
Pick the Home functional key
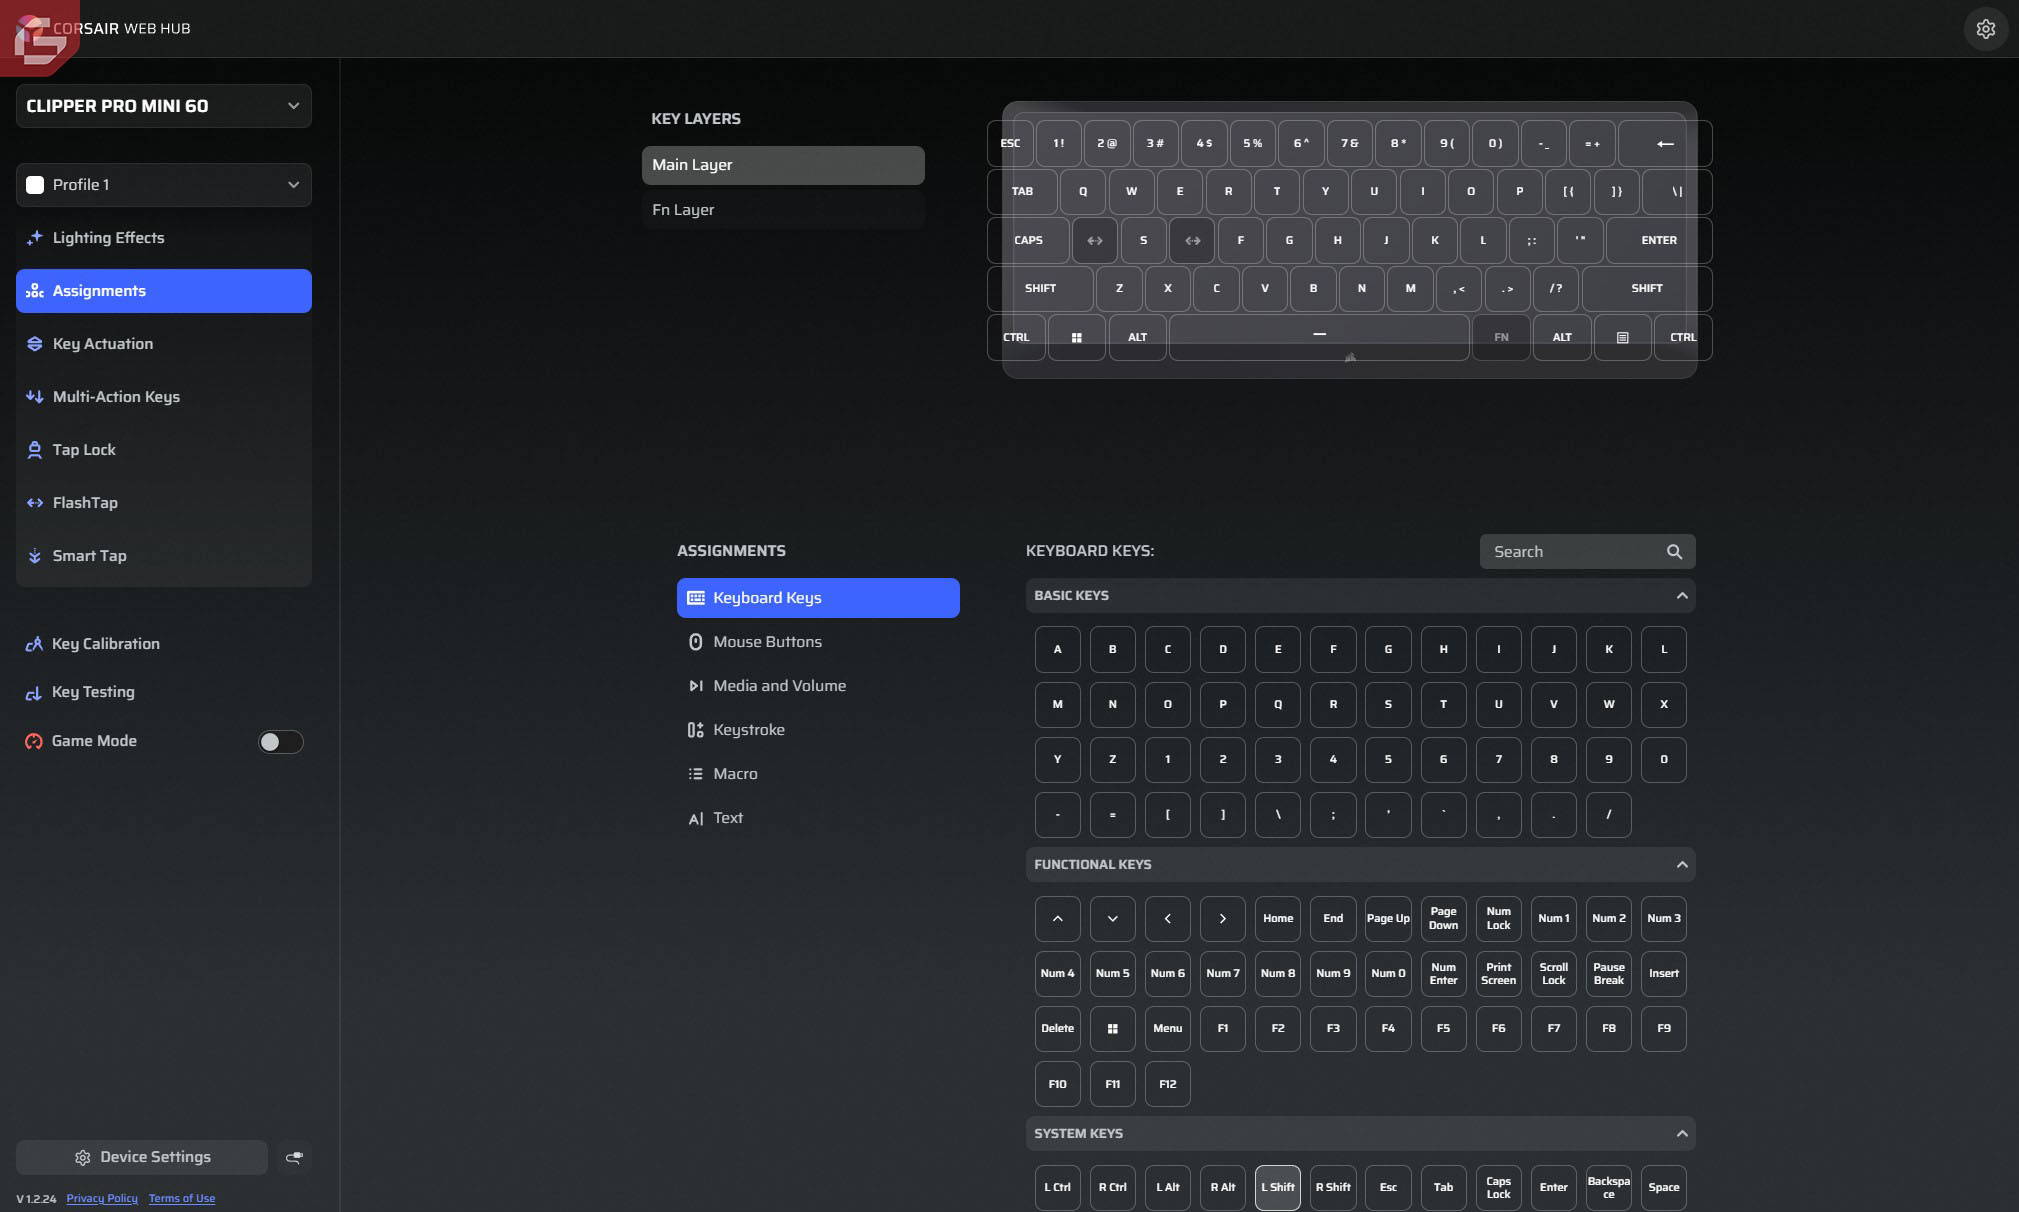click(1278, 919)
